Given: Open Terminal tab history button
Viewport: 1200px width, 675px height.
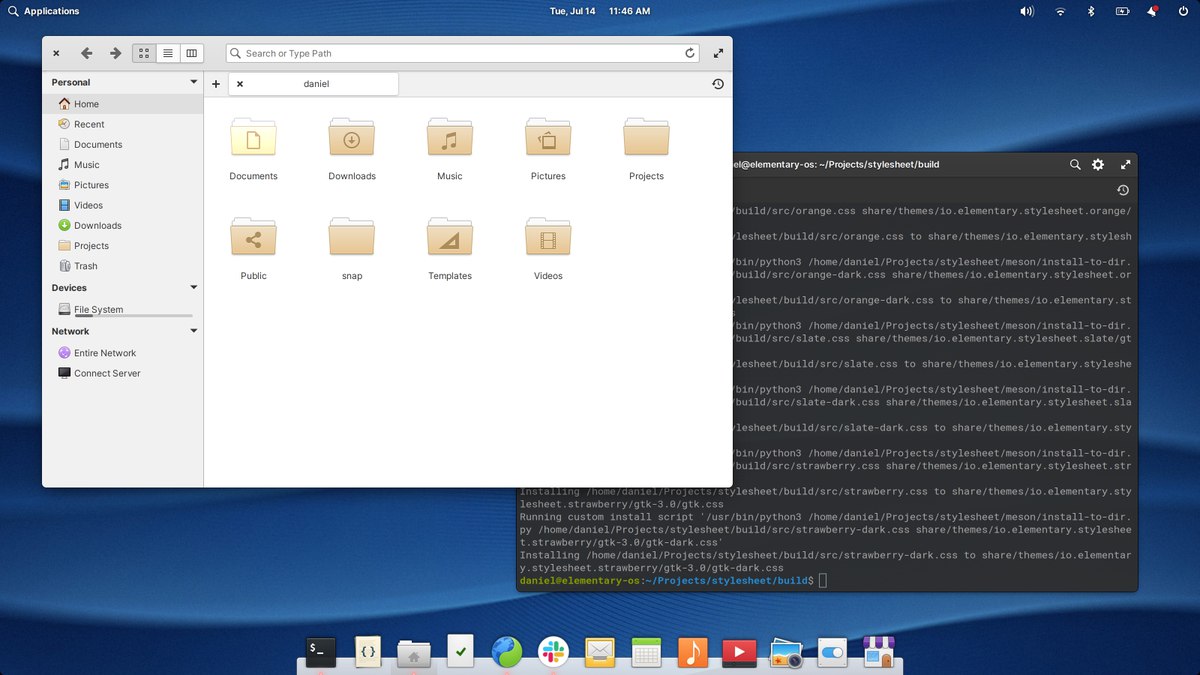Looking at the screenshot, I should pos(1123,190).
